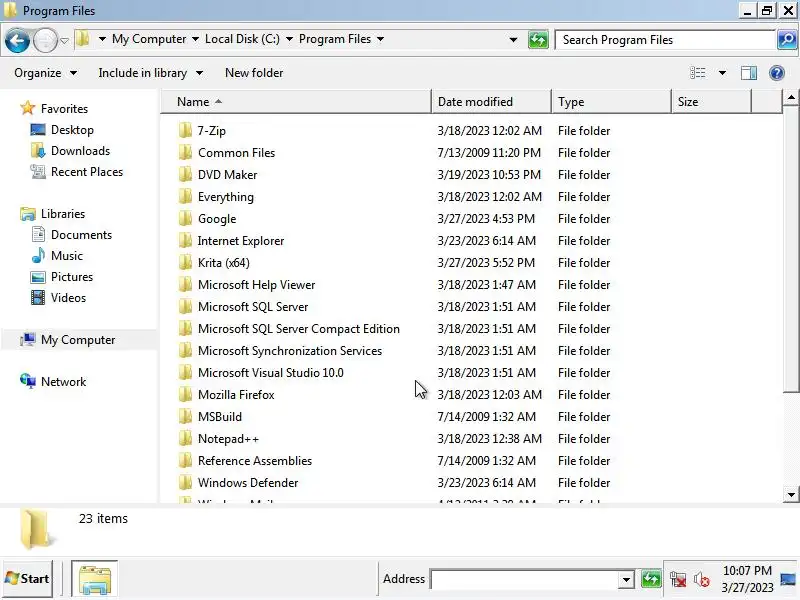Viewport: 800px width, 600px height.
Task: Click the search magnifier button
Action: click(787, 39)
